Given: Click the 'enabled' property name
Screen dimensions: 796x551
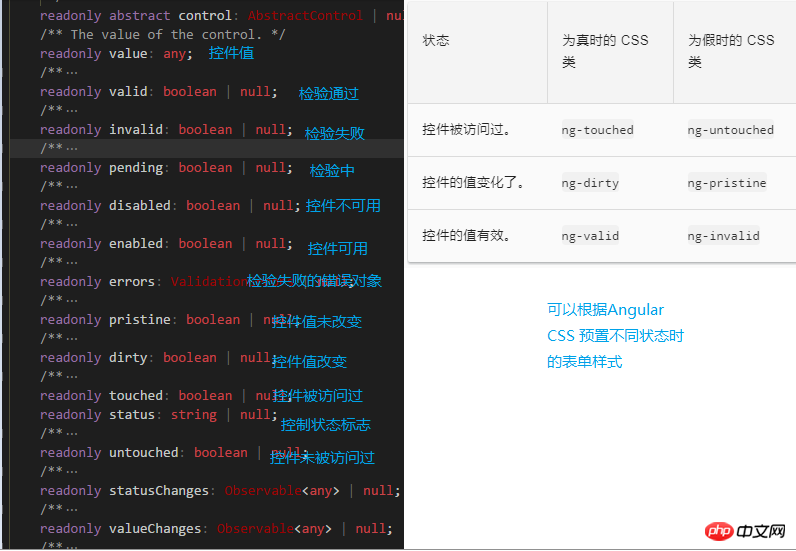Looking at the screenshot, I should point(136,243).
